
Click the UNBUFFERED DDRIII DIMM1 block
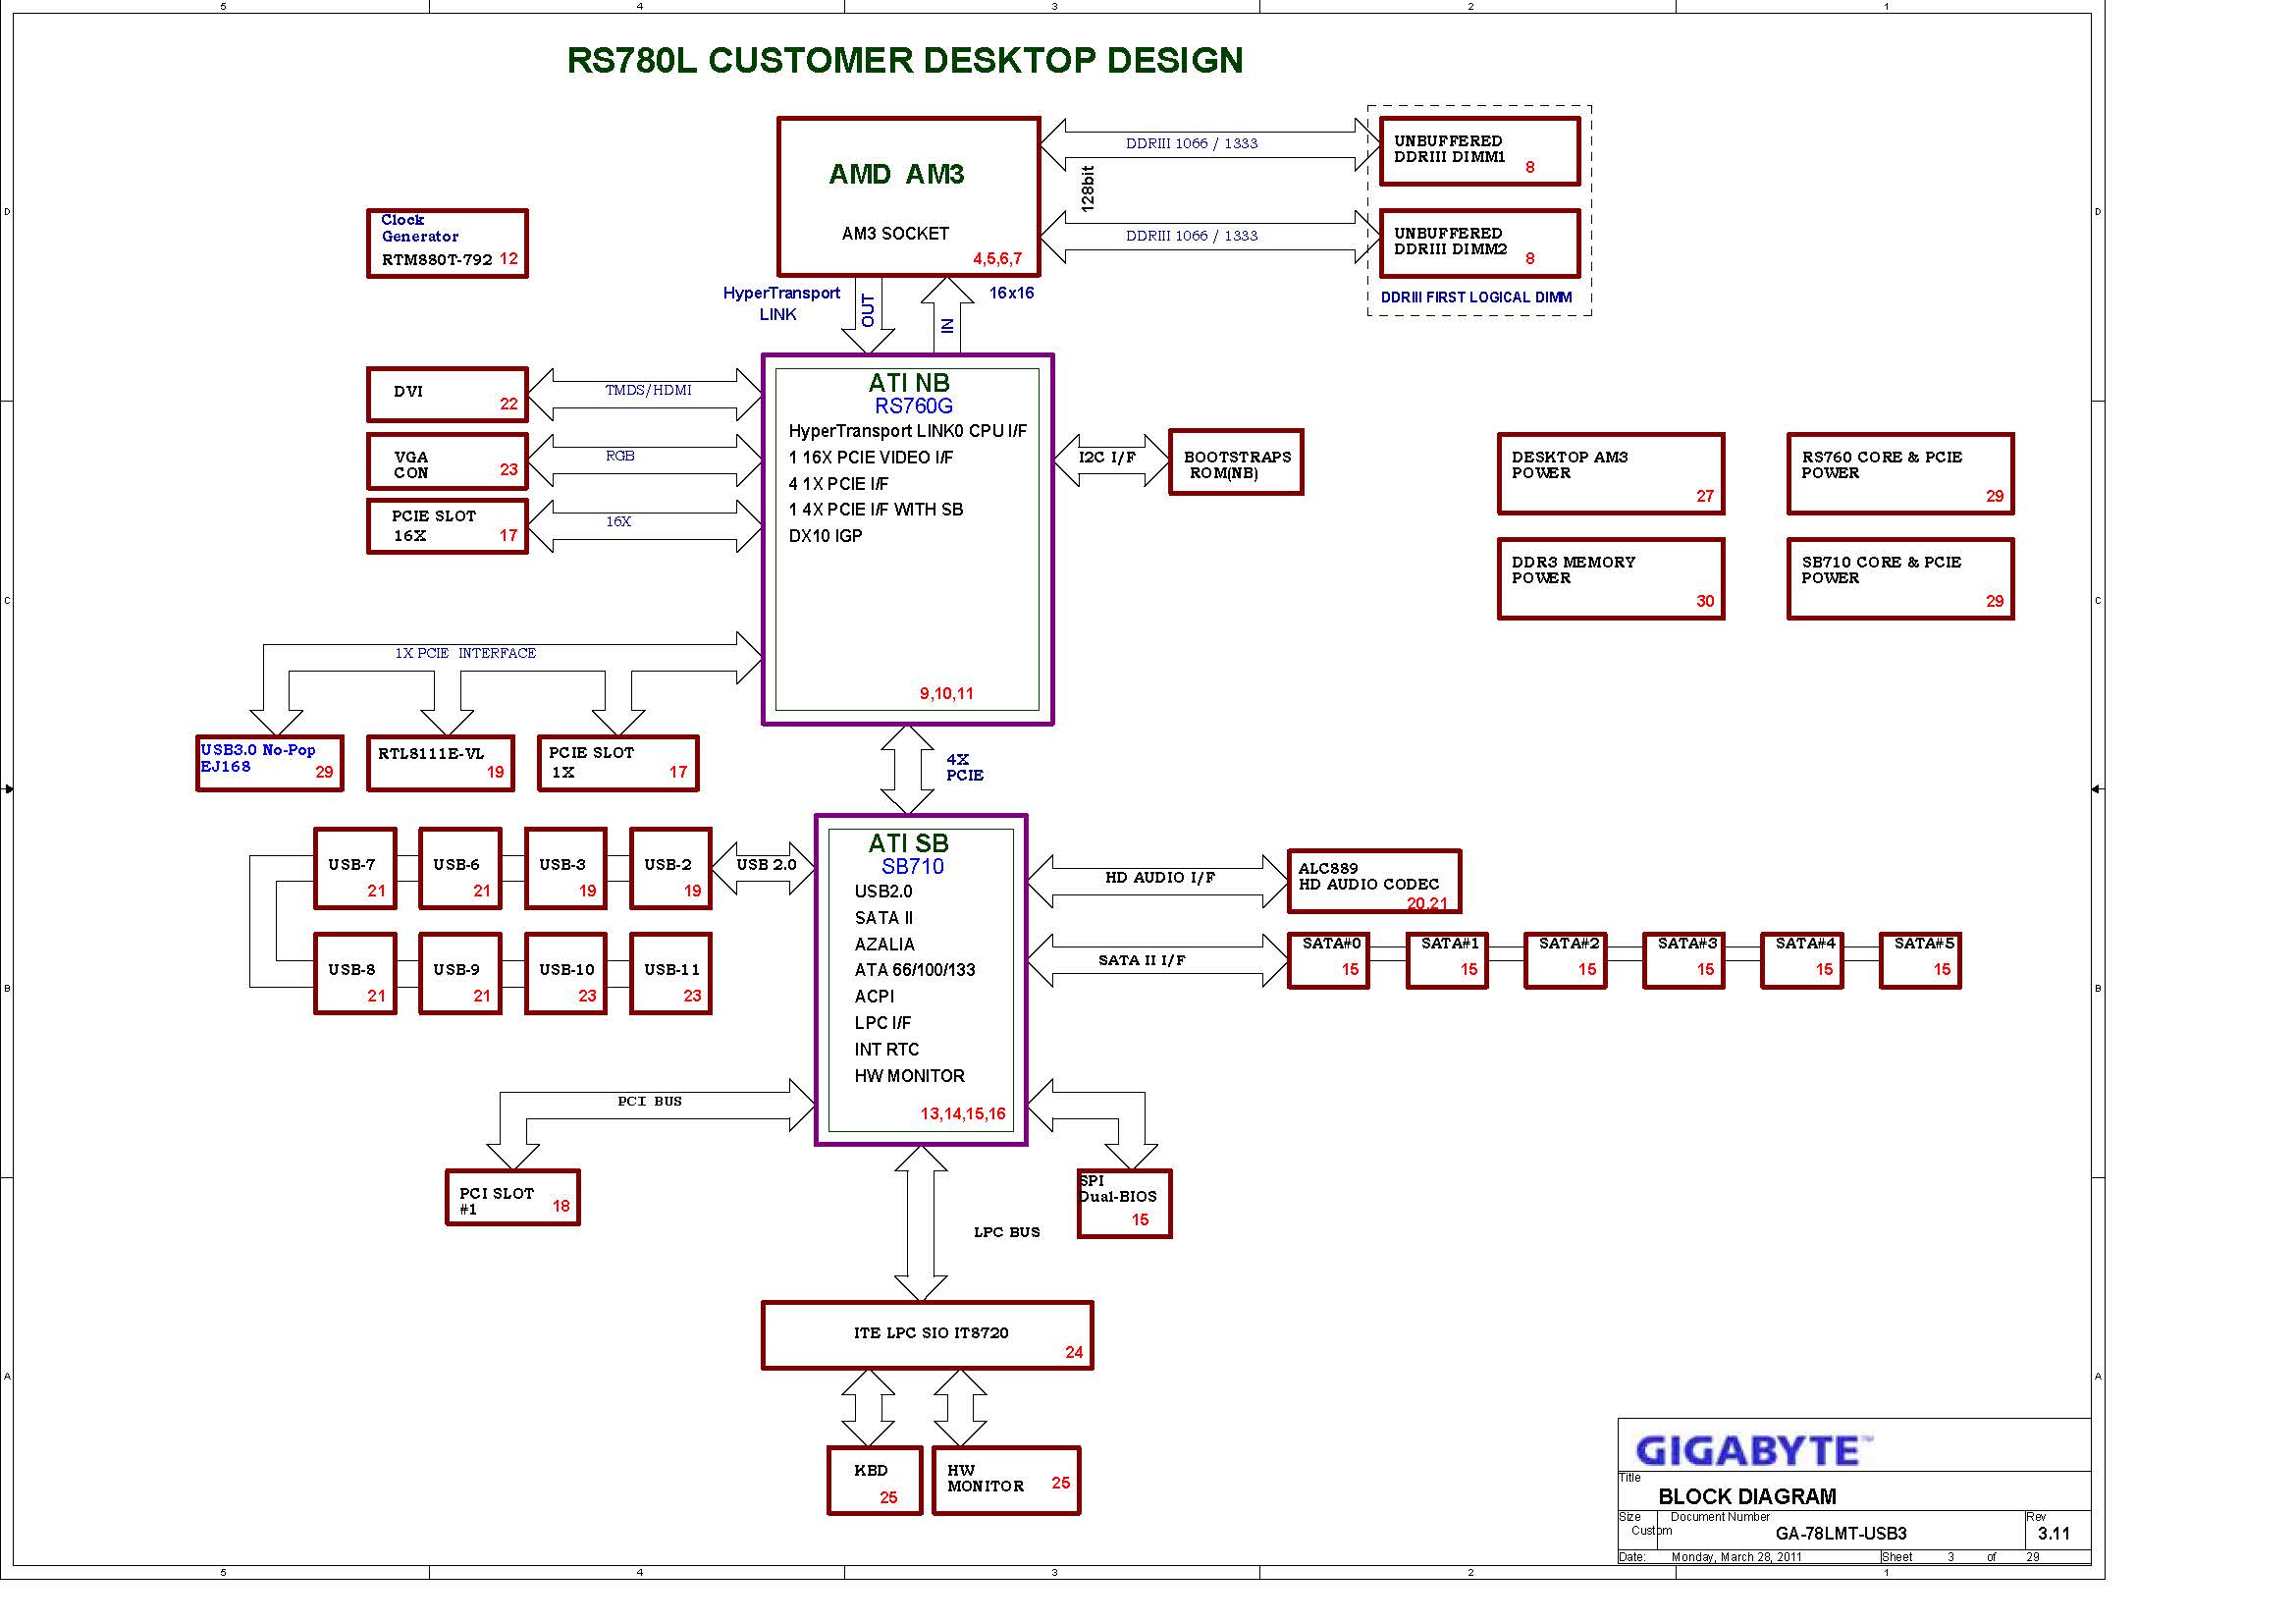pyautogui.click(x=1480, y=151)
